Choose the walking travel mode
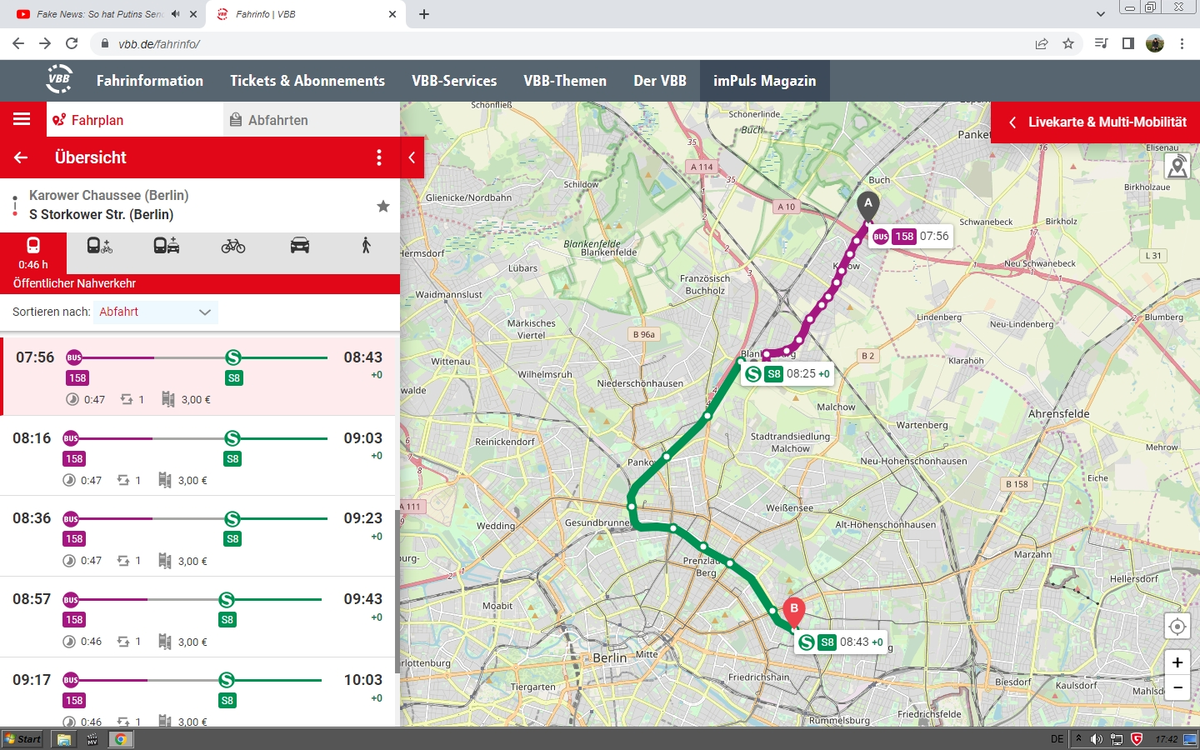This screenshot has height=750, width=1200. click(366, 245)
